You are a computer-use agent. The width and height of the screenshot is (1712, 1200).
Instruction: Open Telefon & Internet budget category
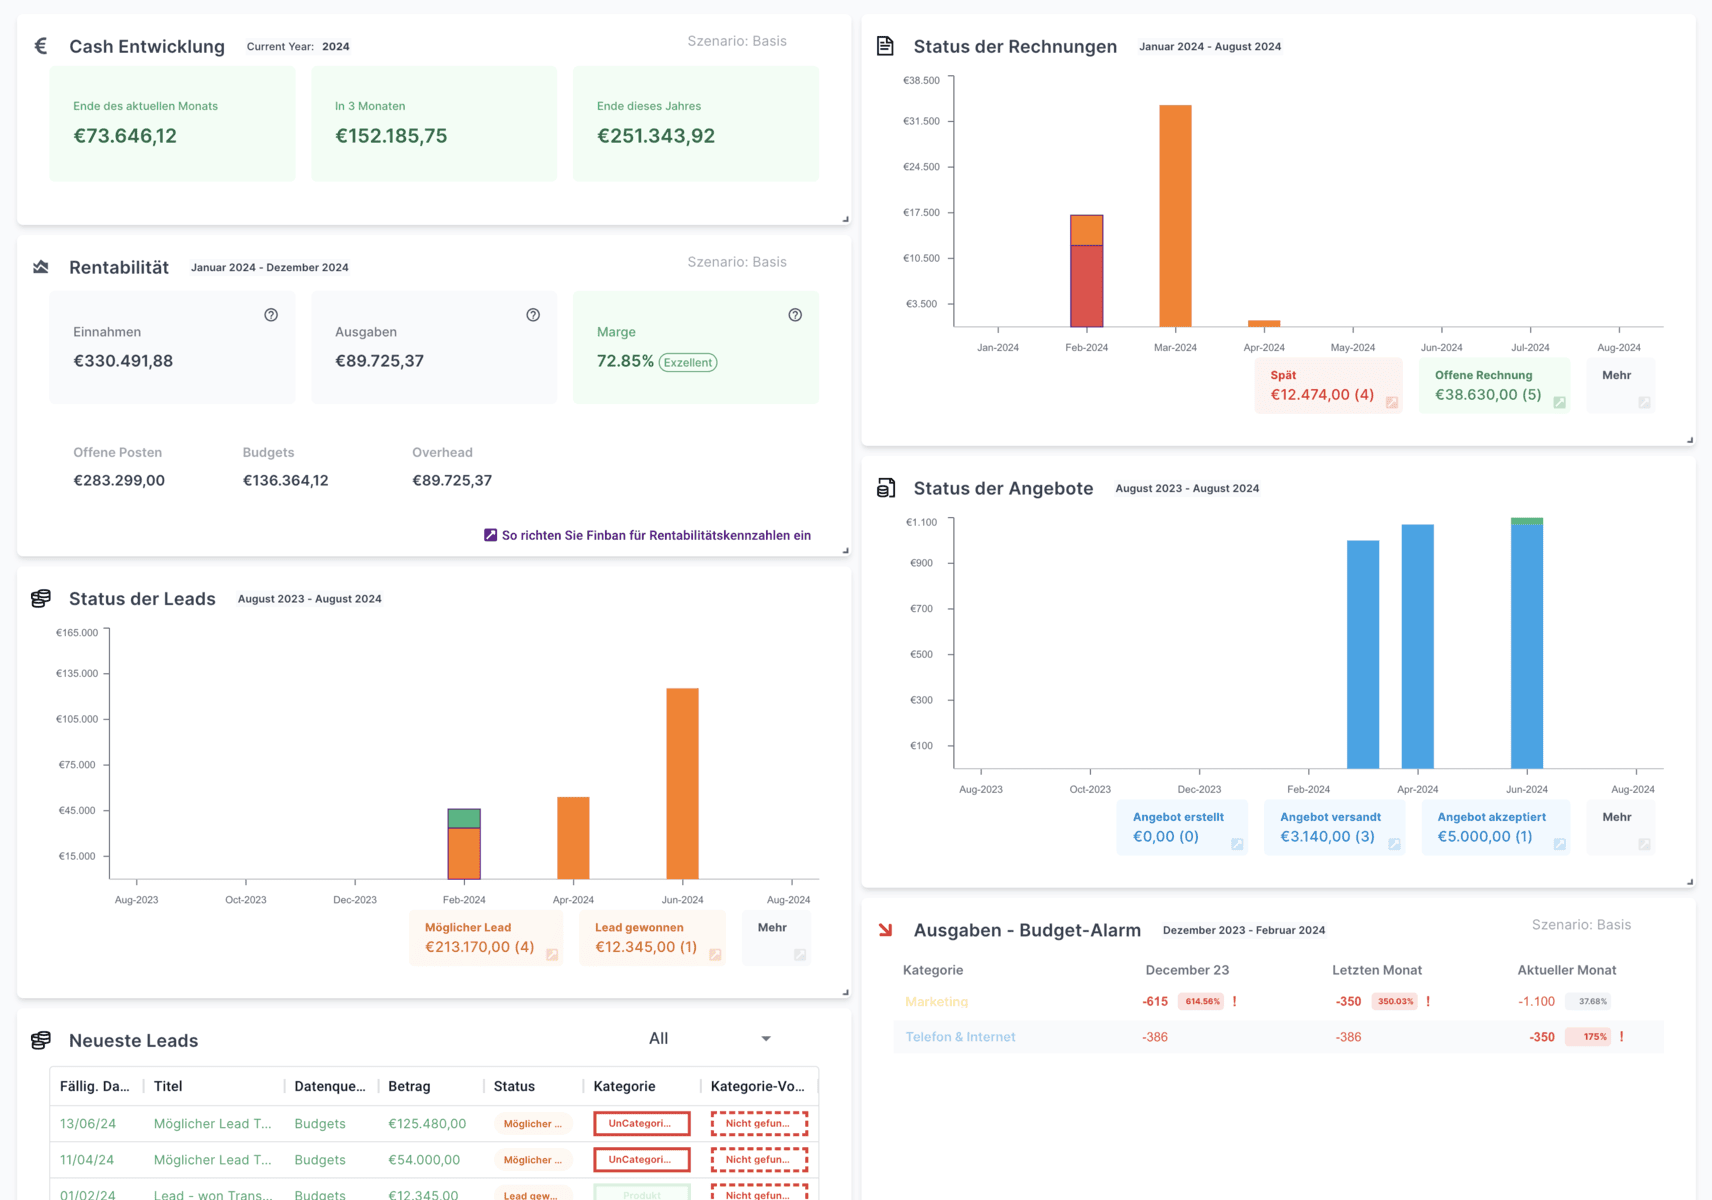click(x=960, y=1037)
